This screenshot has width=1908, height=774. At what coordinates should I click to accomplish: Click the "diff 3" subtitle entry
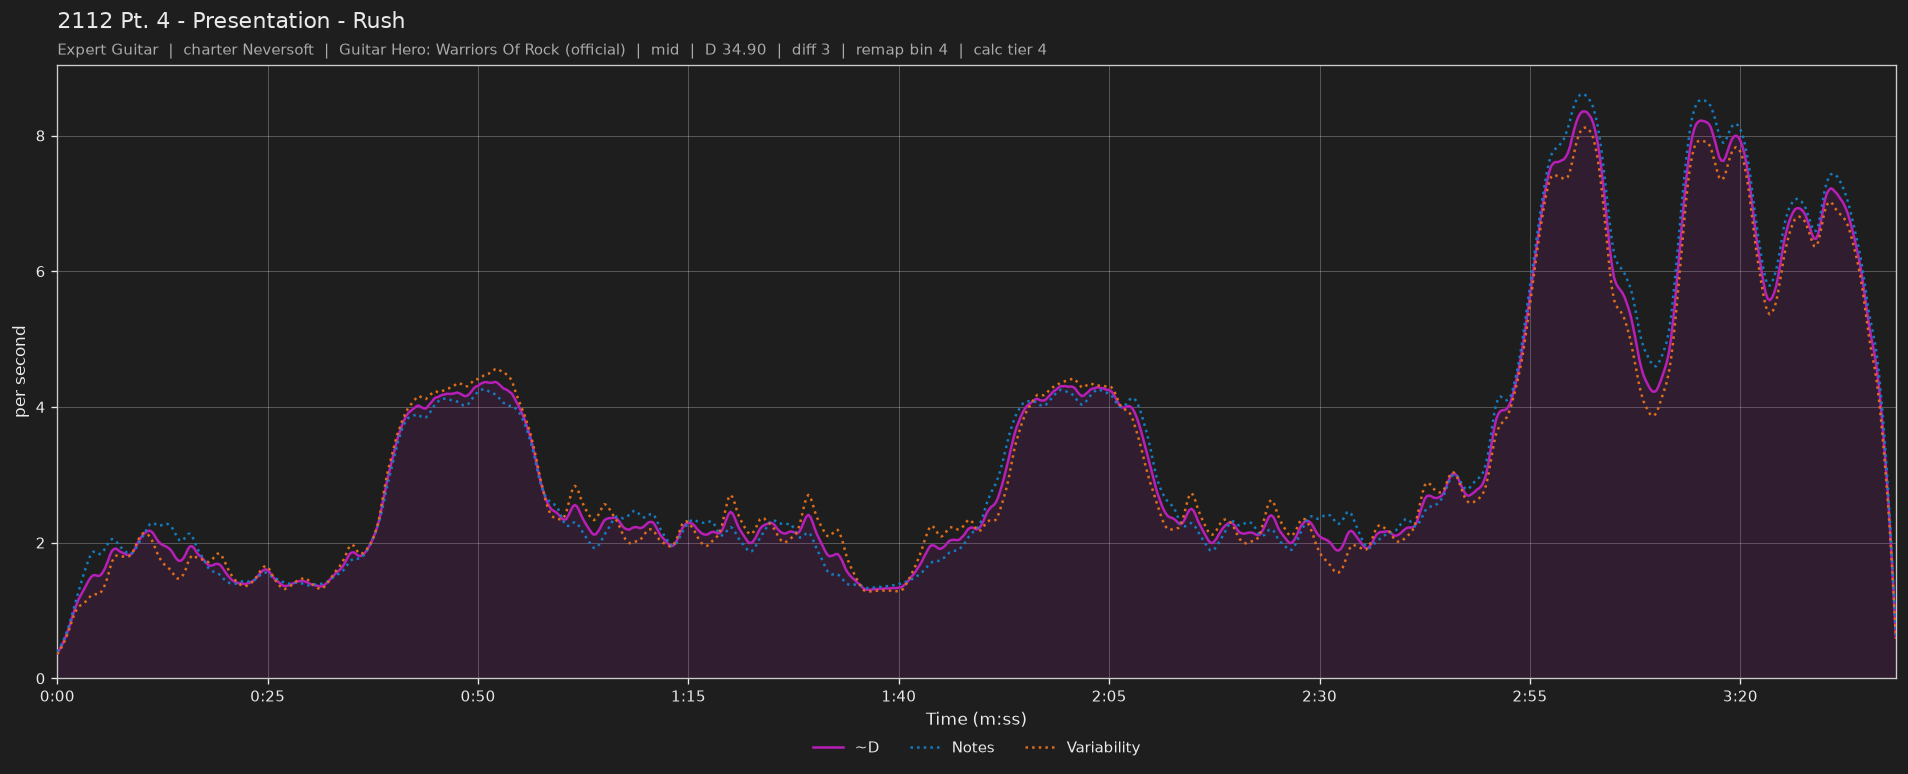click(x=811, y=50)
